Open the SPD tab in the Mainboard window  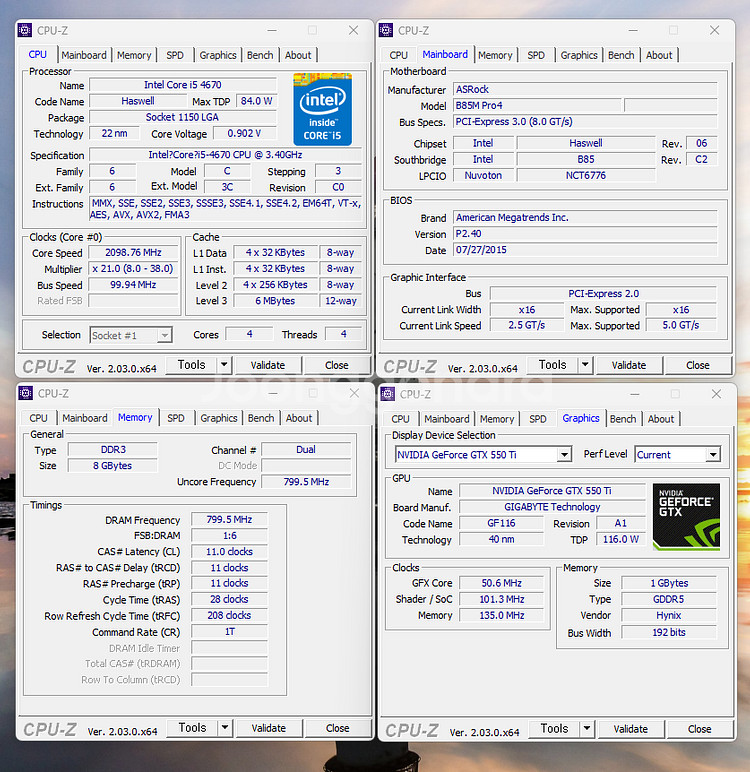click(536, 55)
